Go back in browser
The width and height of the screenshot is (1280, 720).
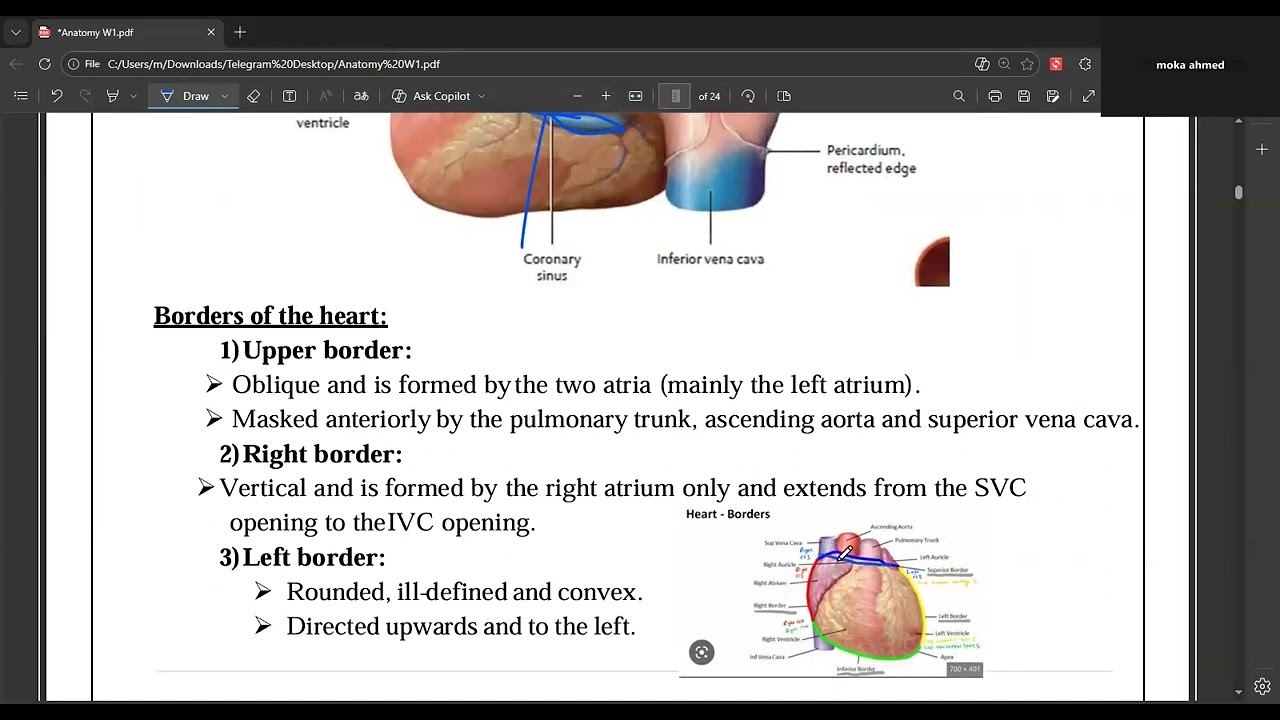coord(15,64)
